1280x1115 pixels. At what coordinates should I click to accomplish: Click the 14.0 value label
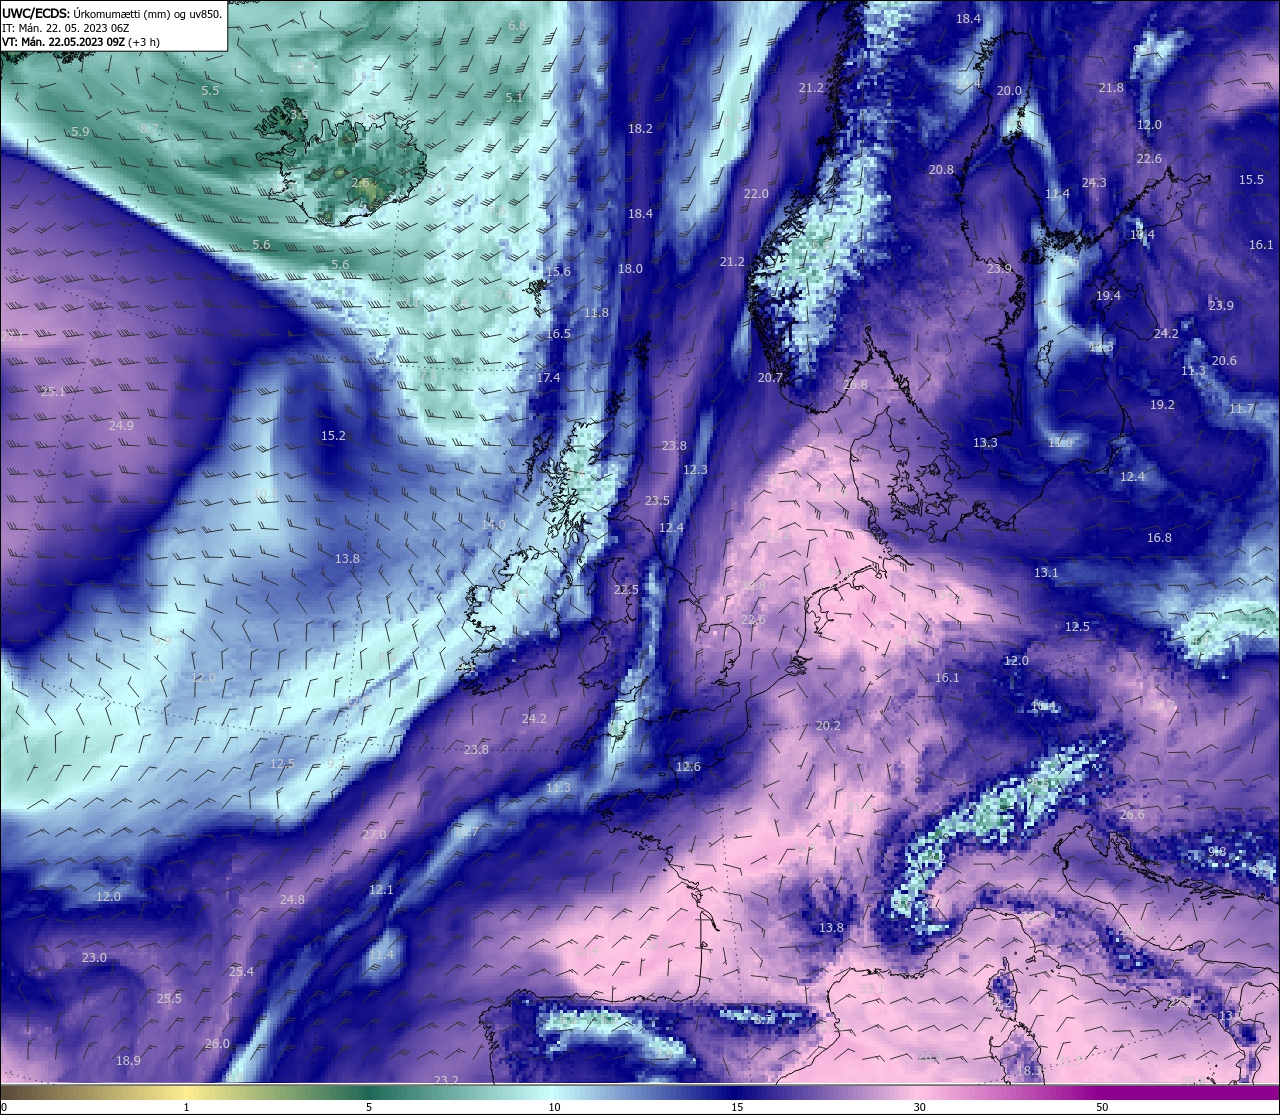click(493, 524)
